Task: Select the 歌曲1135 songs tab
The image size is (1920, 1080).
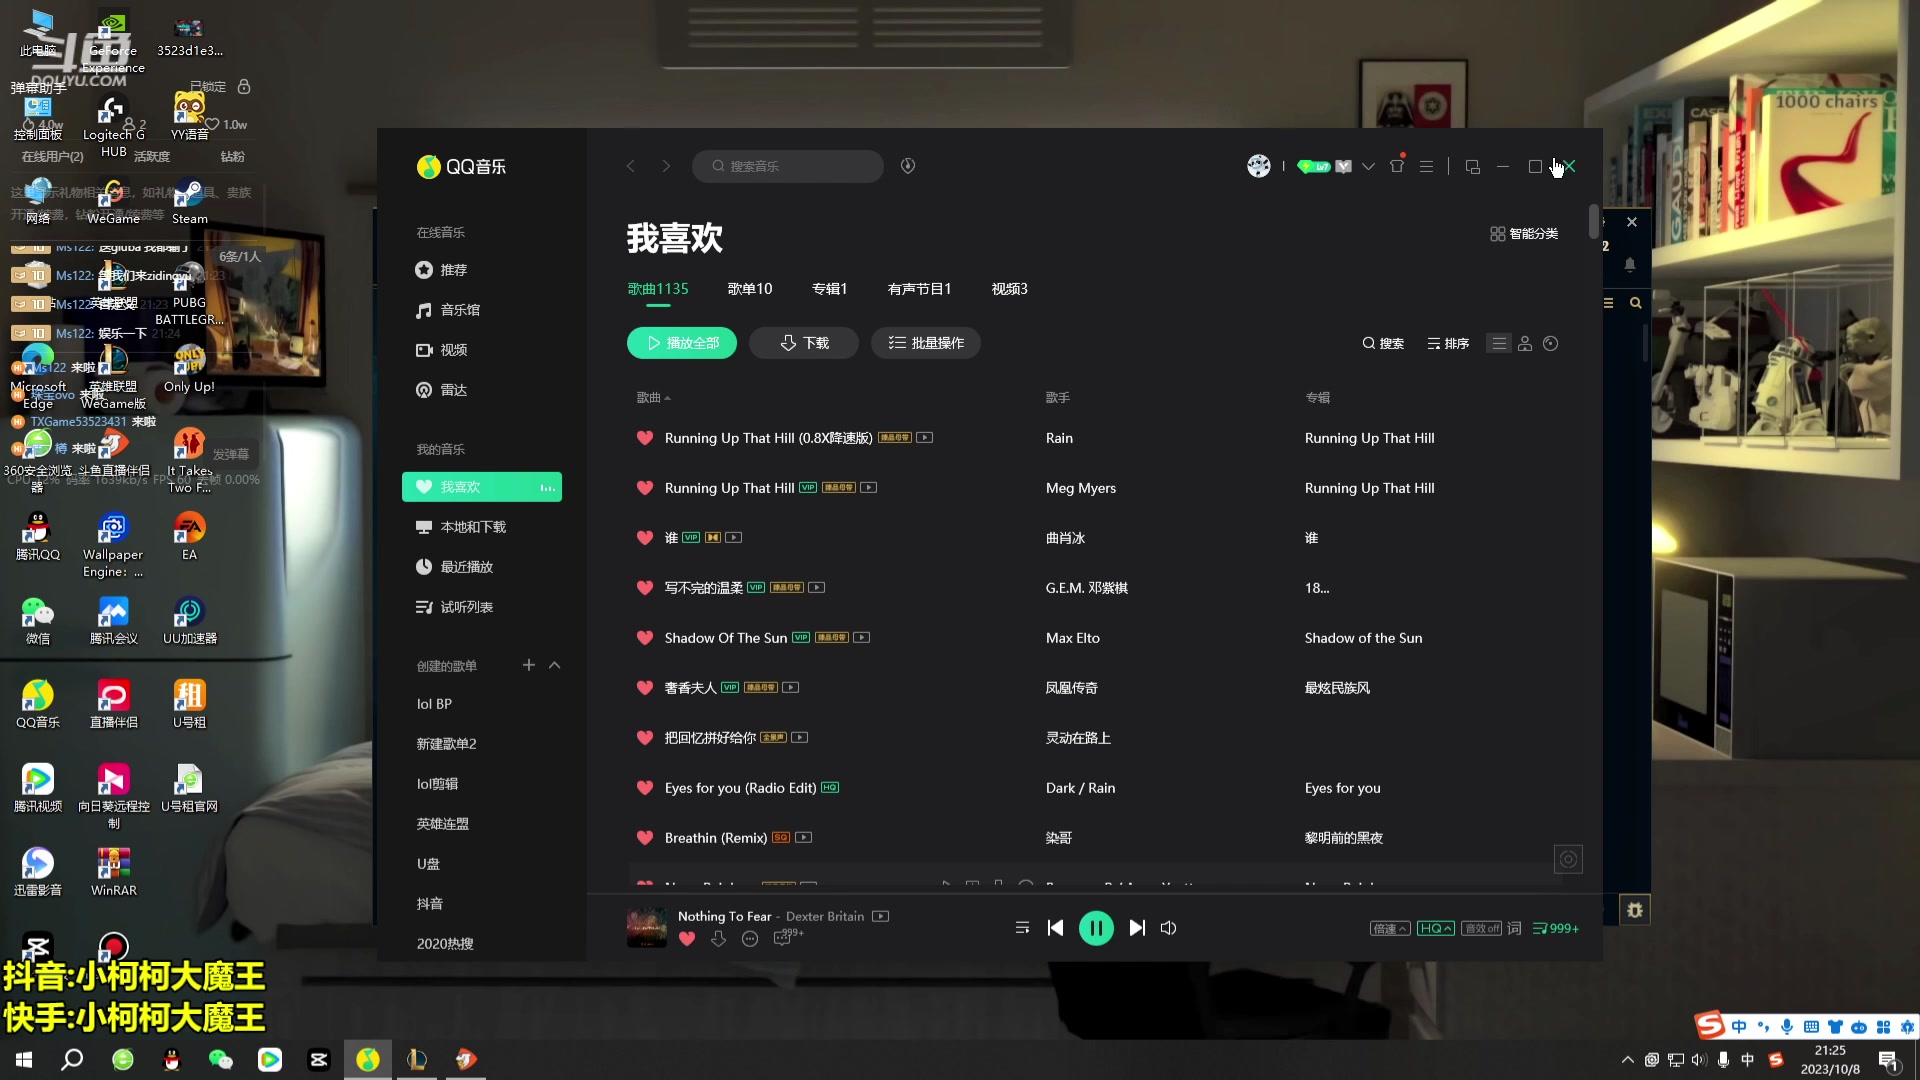Action: [659, 287]
